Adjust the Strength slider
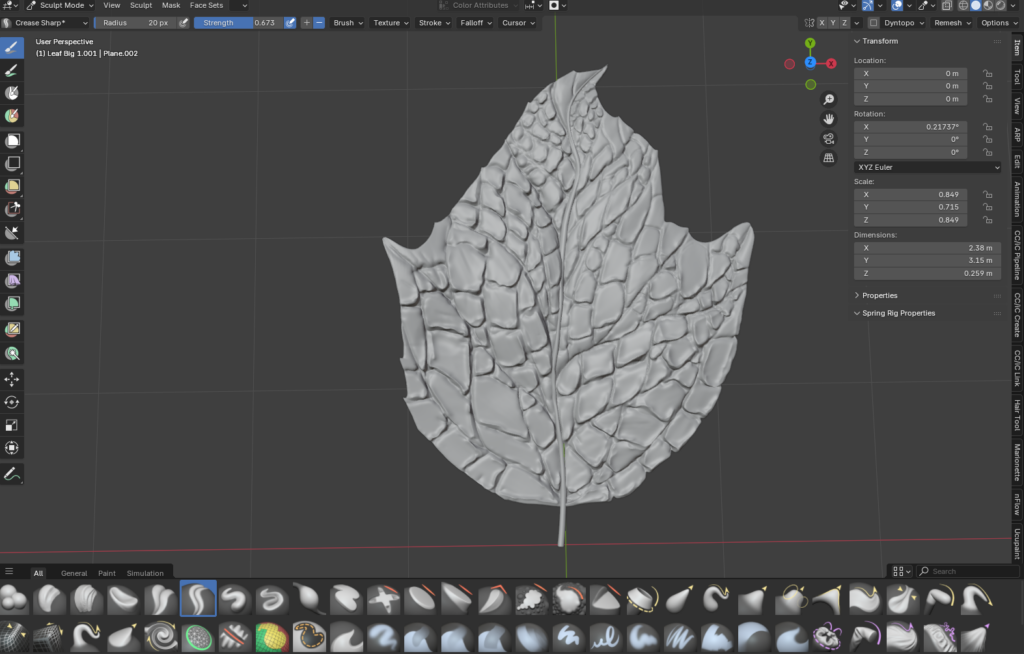Image resolution: width=1024 pixels, height=654 pixels. tap(238, 23)
